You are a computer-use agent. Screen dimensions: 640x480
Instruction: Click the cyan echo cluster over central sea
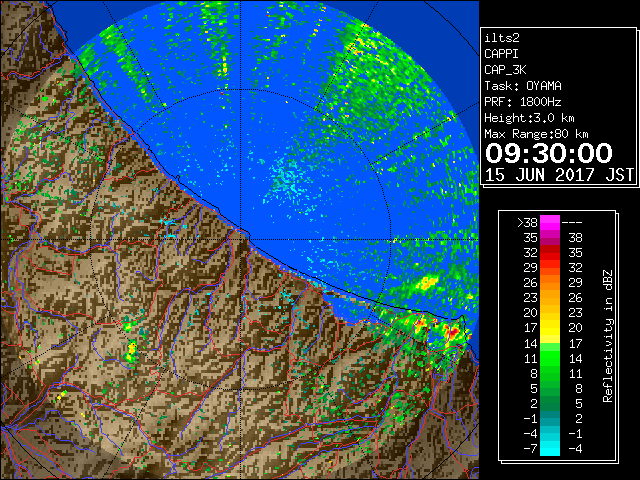pyautogui.click(x=289, y=180)
